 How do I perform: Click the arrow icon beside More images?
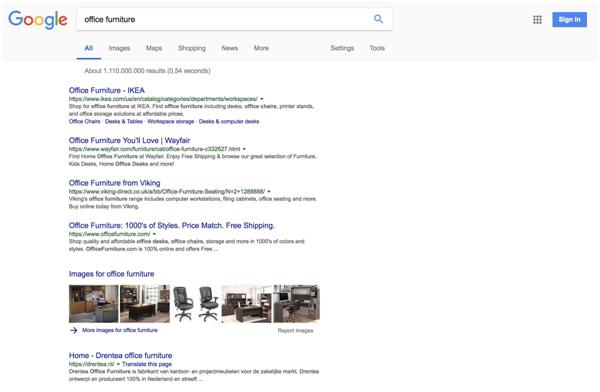pos(73,330)
